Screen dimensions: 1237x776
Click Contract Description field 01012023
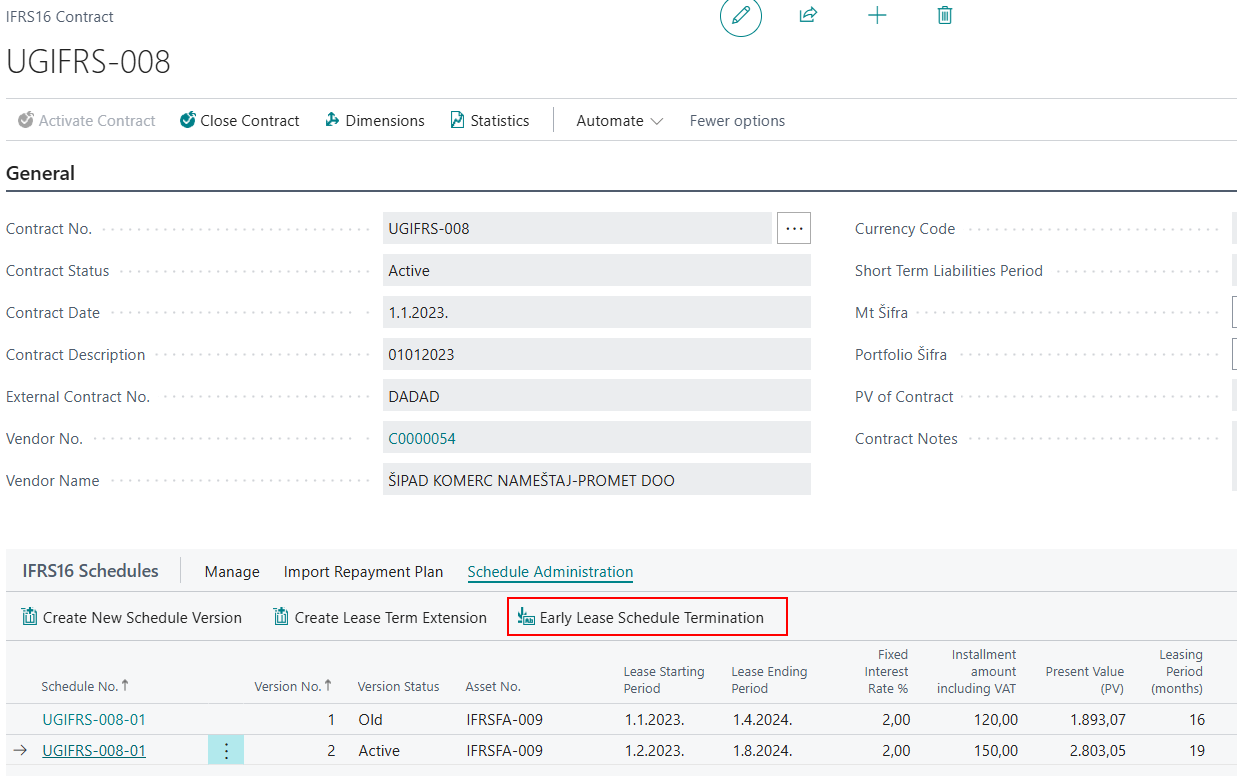pos(597,354)
